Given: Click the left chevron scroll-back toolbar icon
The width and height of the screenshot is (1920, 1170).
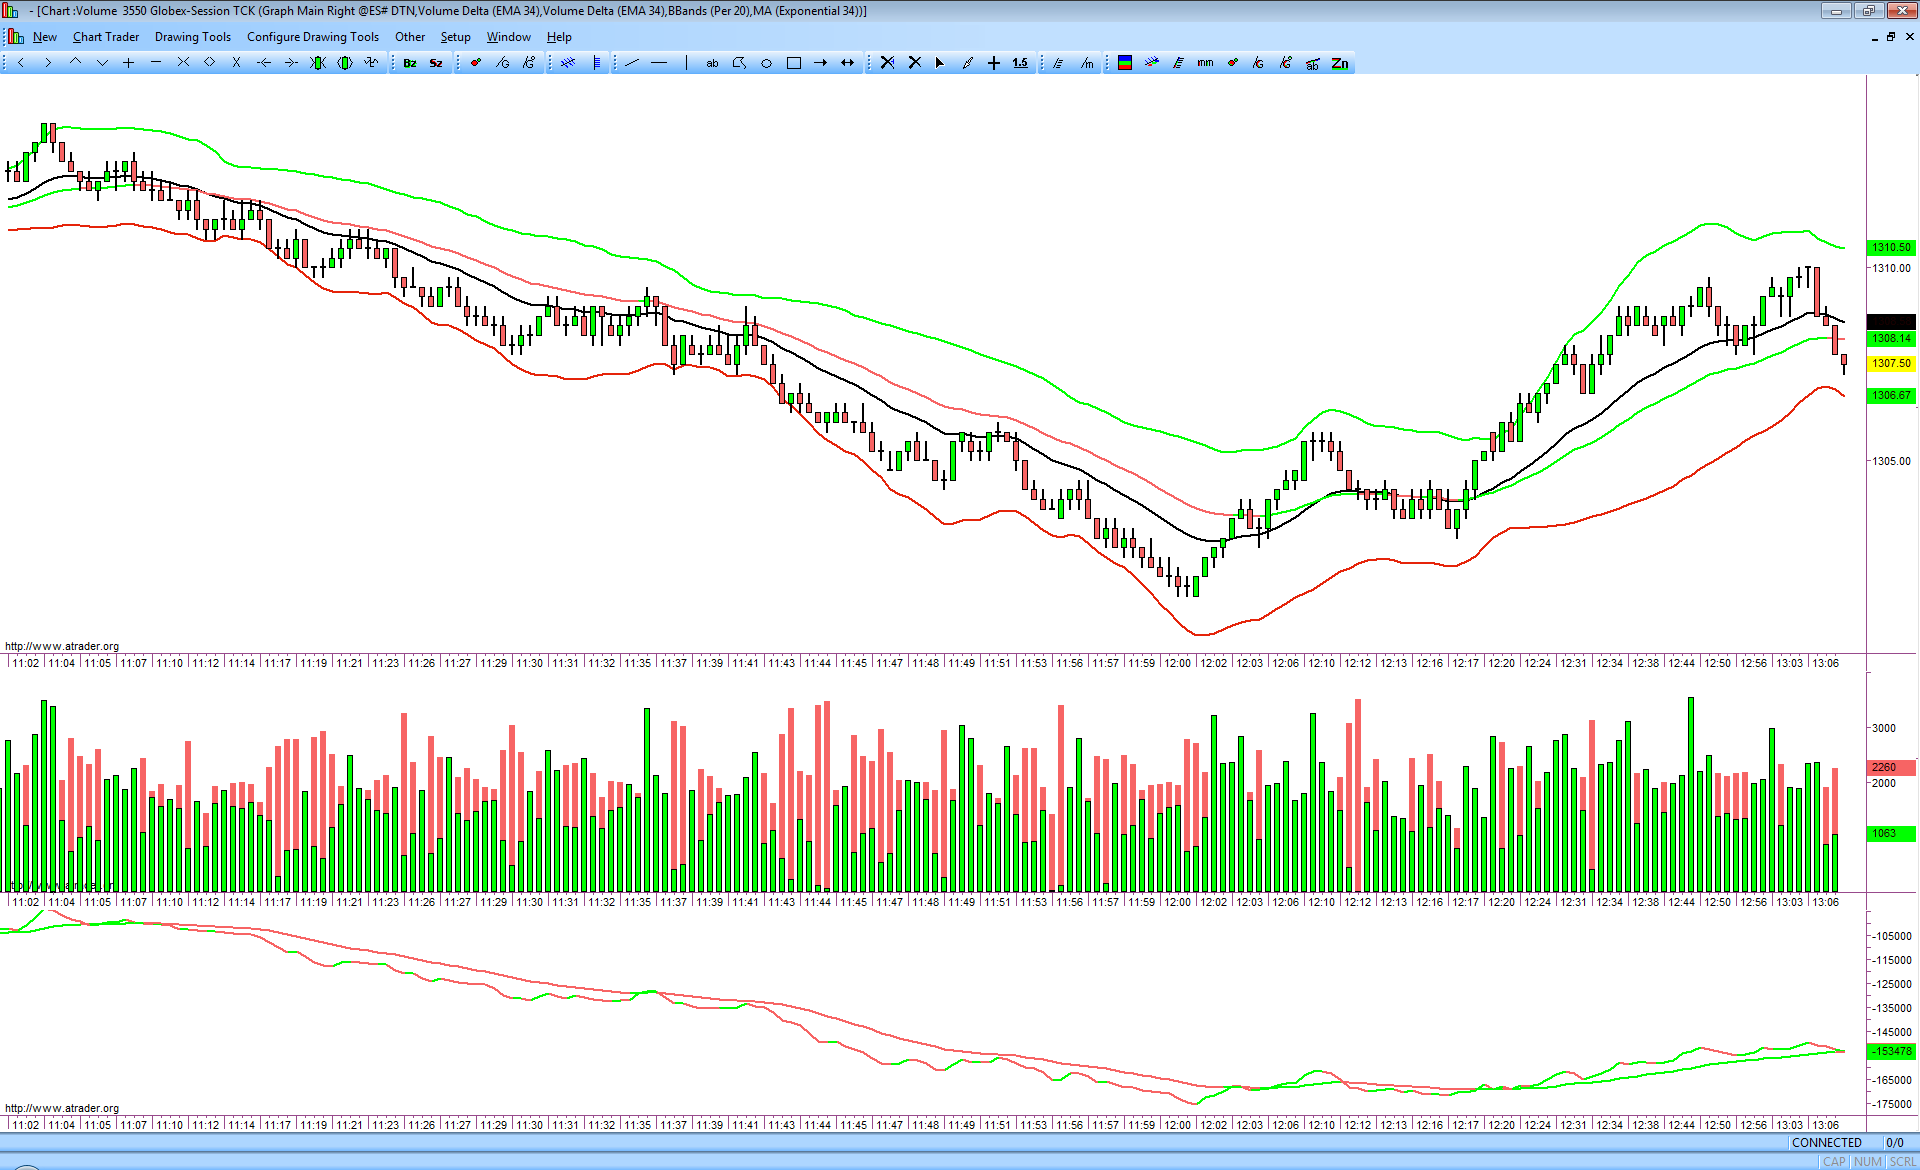Looking at the screenshot, I should 21,63.
